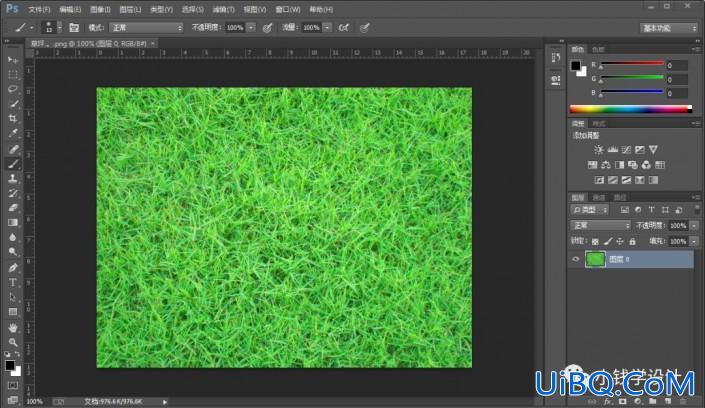
Task: Enable airbrush mode in options bar
Action: pyautogui.click(x=344, y=28)
